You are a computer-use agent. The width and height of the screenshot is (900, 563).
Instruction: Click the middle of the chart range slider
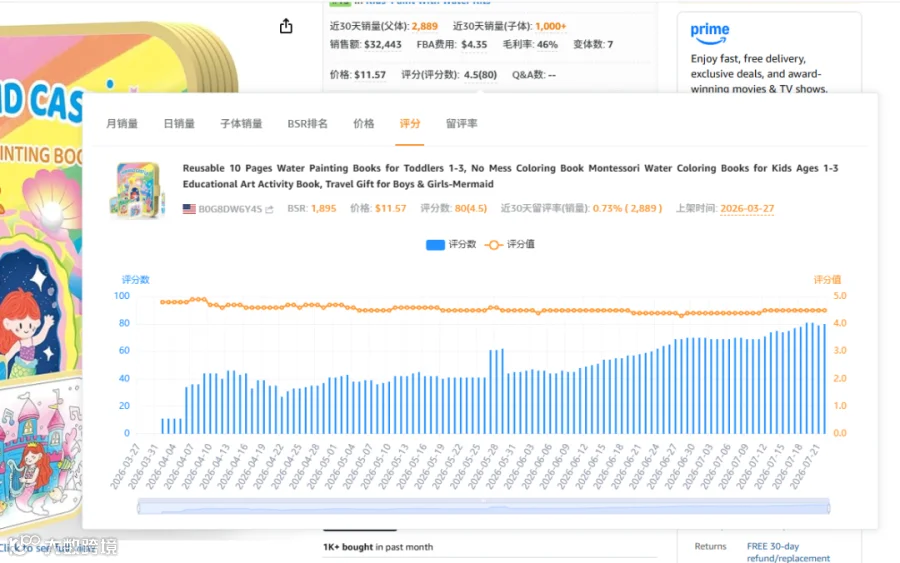coord(483,507)
